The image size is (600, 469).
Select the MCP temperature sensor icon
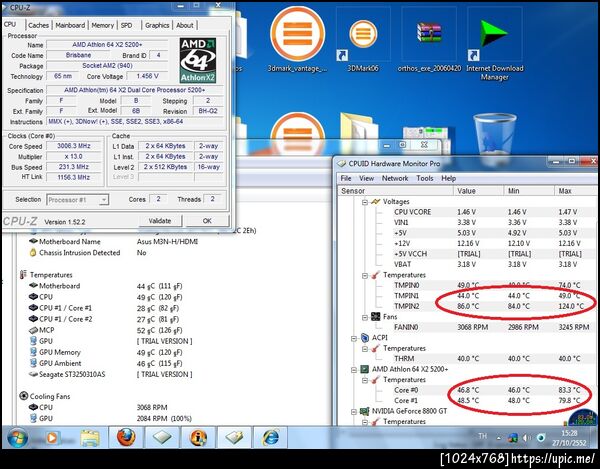click(x=33, y=330)
